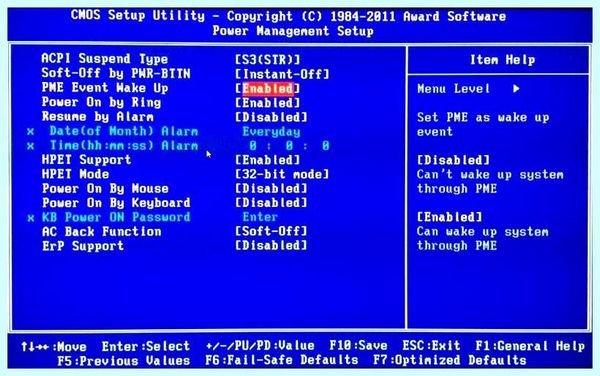
Task: Open the [32-bit mode] HPET value
Action: pos(282,174)
